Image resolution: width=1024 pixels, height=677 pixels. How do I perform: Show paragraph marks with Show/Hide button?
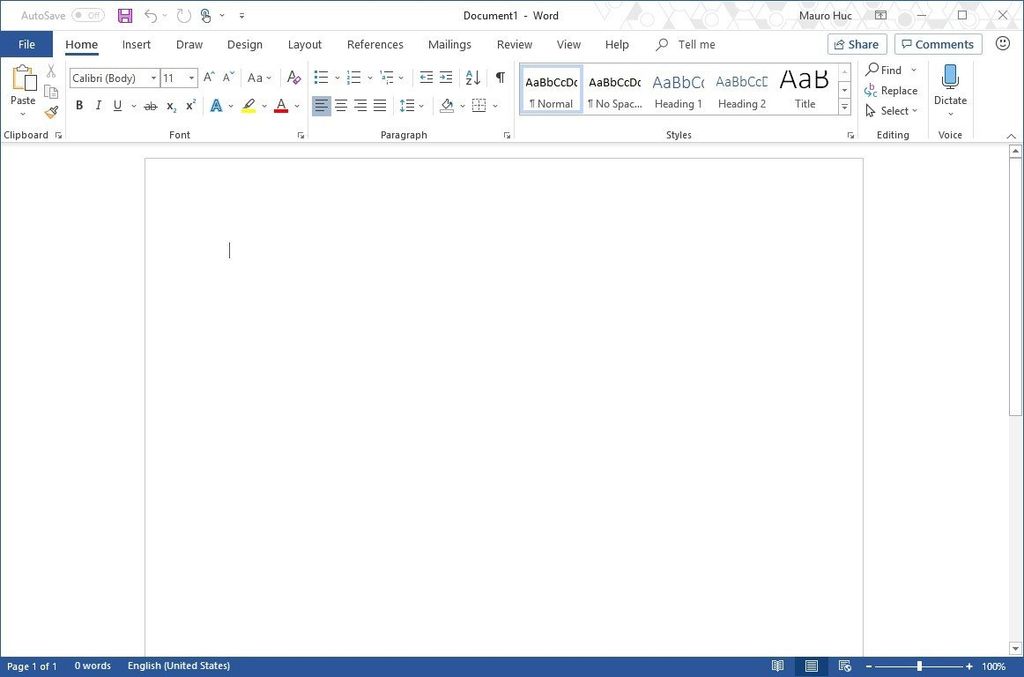(x=500, y=77)
